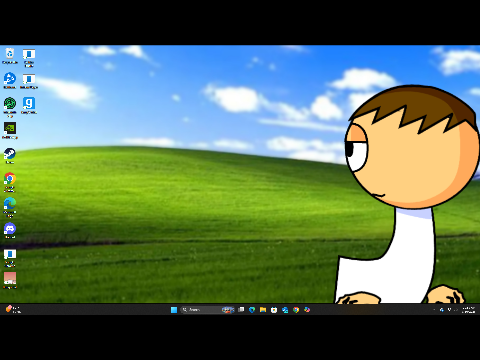The height and width of the screenshot is (360, 480).
Task: Open File Explorer from the taskbar
Action: tap(263, 310)
